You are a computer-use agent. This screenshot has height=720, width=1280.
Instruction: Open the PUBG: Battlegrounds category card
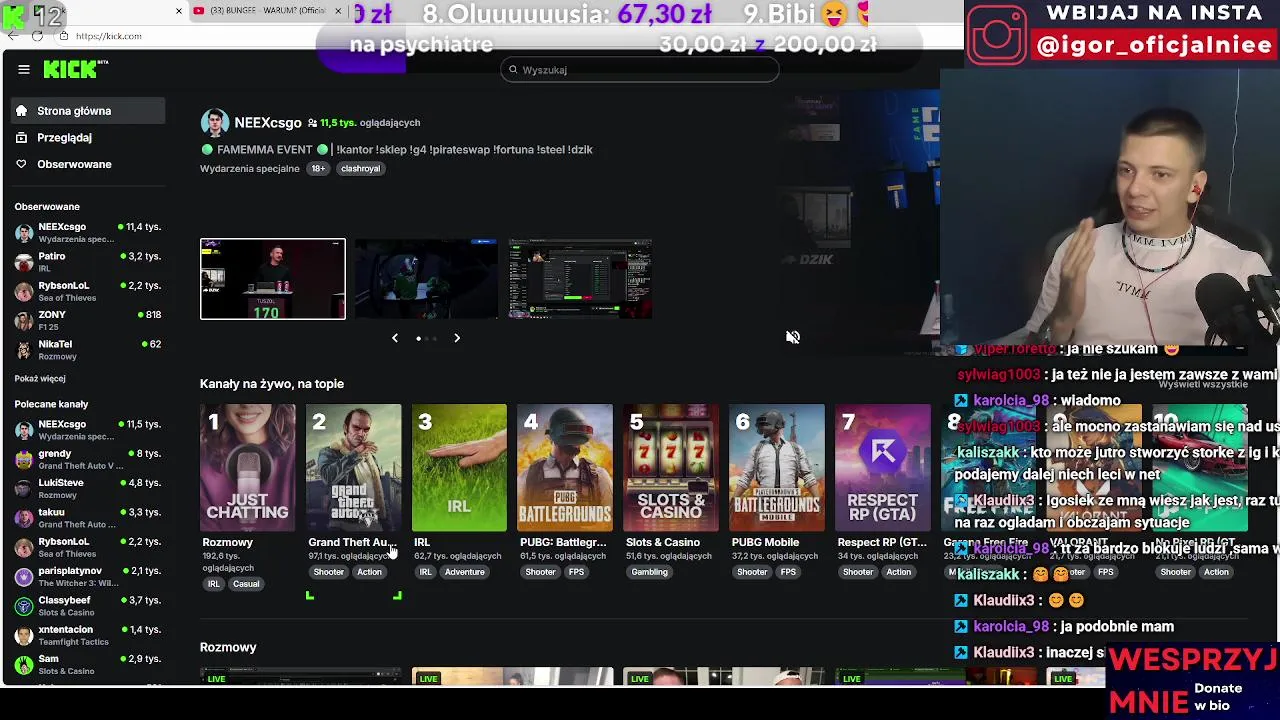pos(565,468)
